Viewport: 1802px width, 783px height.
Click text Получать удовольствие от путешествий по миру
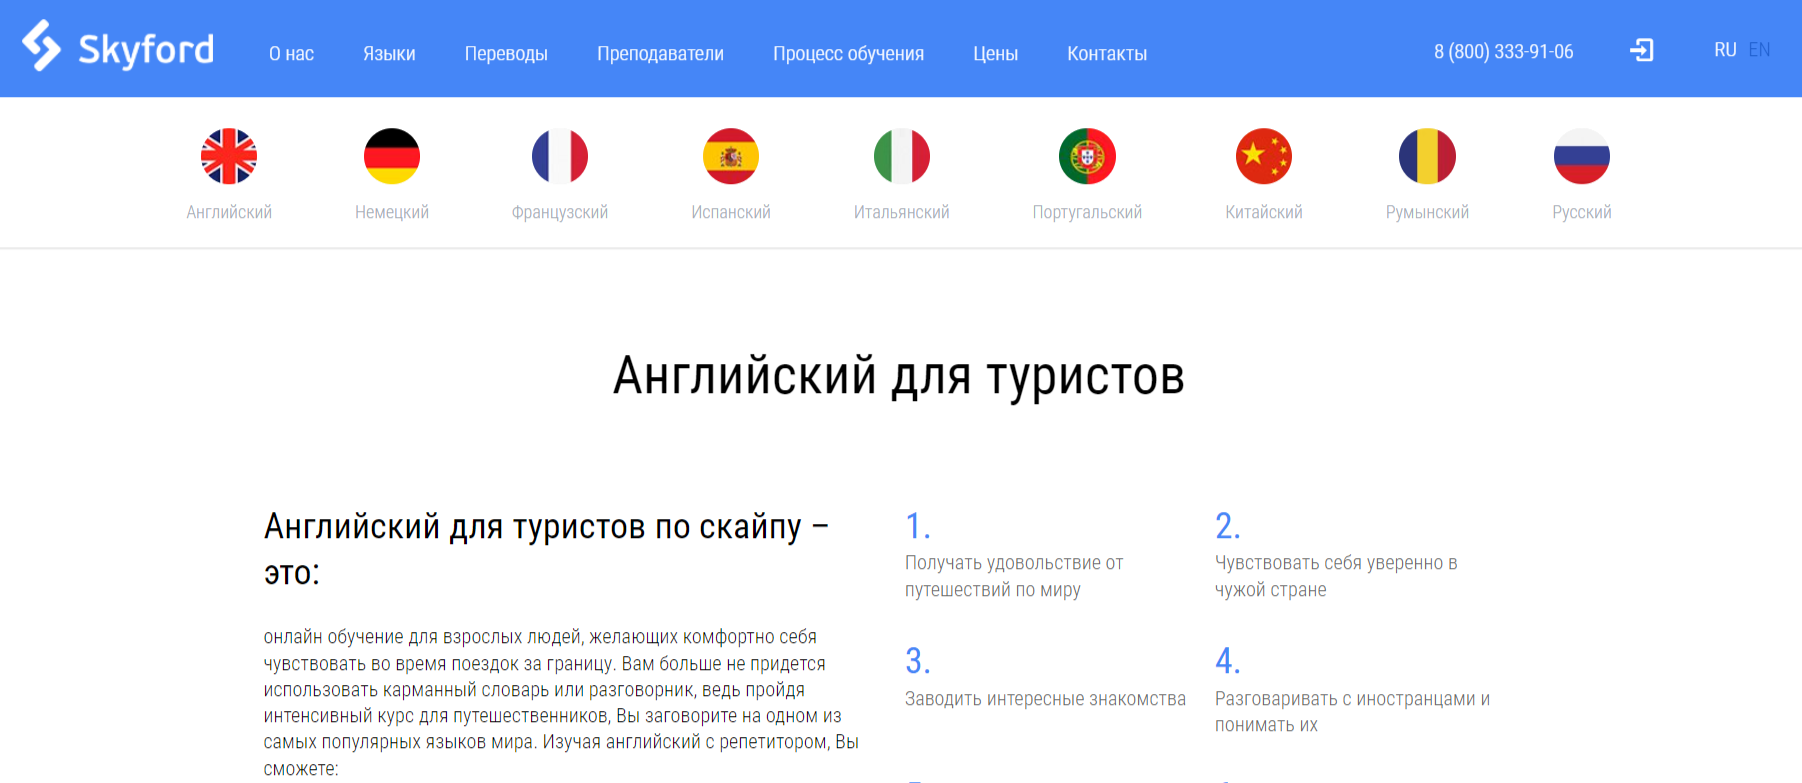click(x=1014, y=576)
